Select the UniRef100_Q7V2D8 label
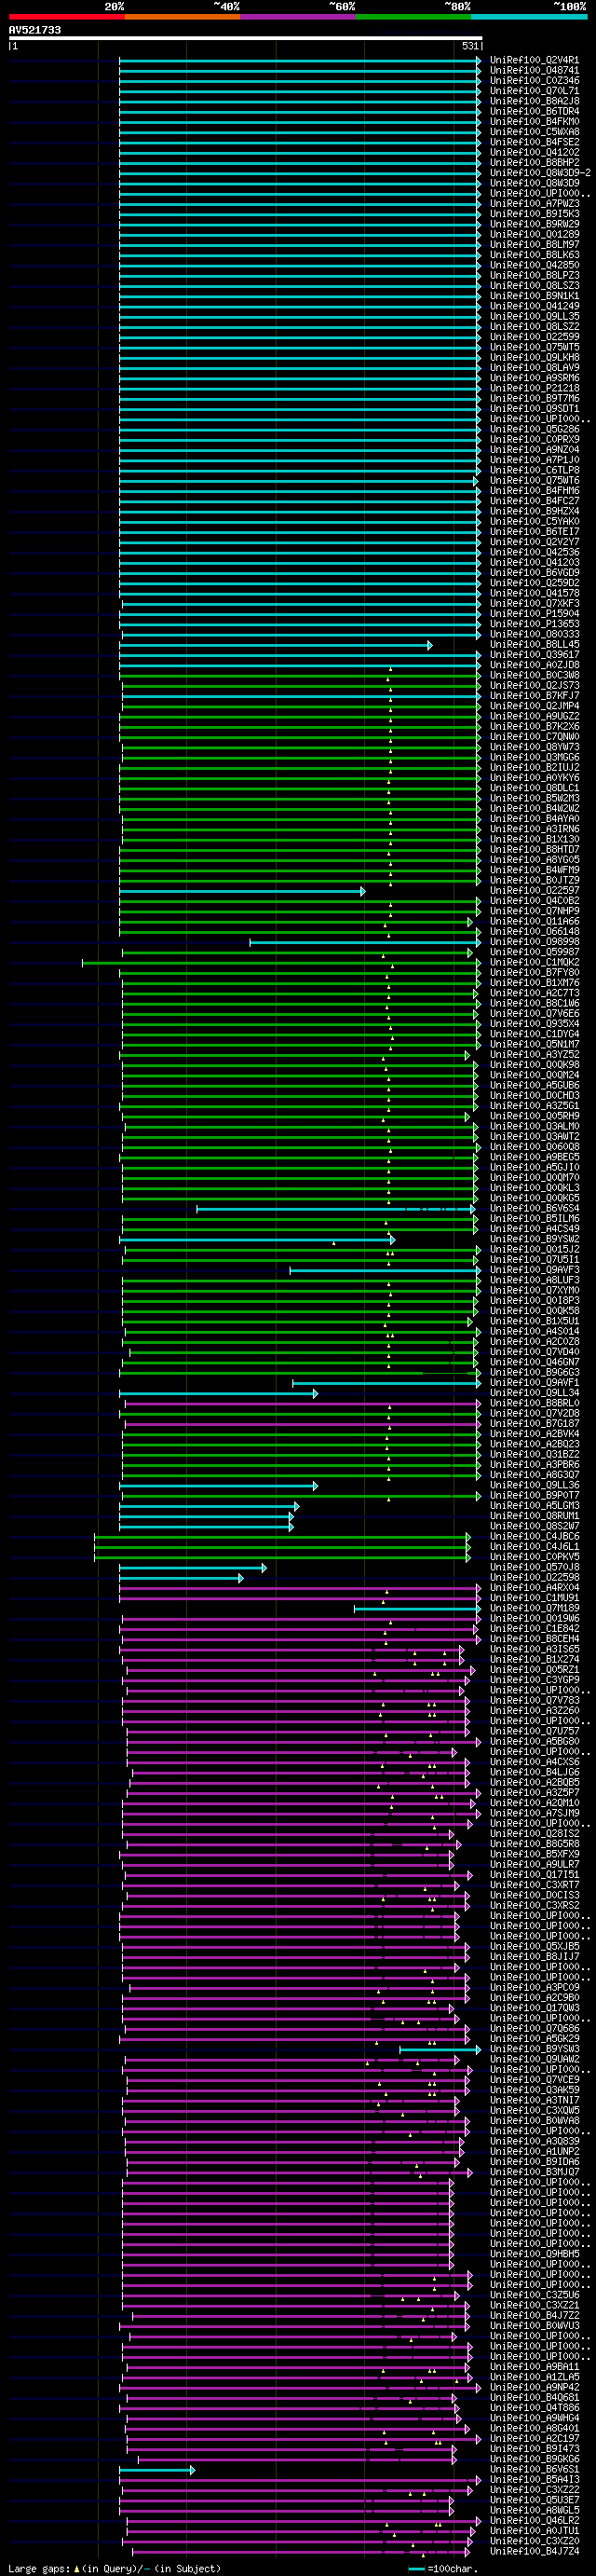This screenshot has width=596, height=2576. click(x=534, y=1413)
